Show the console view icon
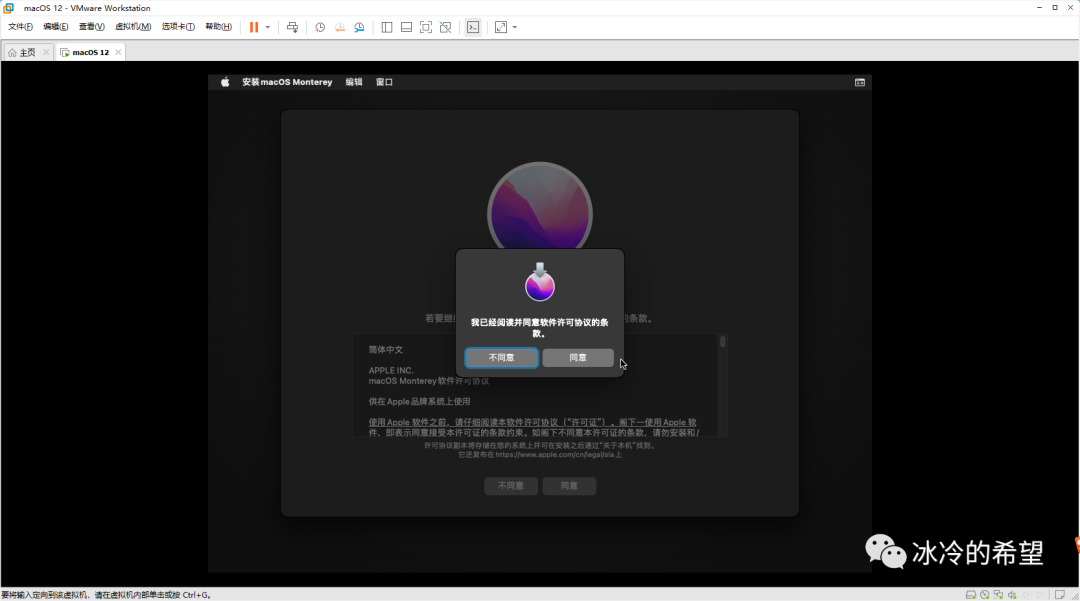1080x601 pixels. [x=473, y=27]
